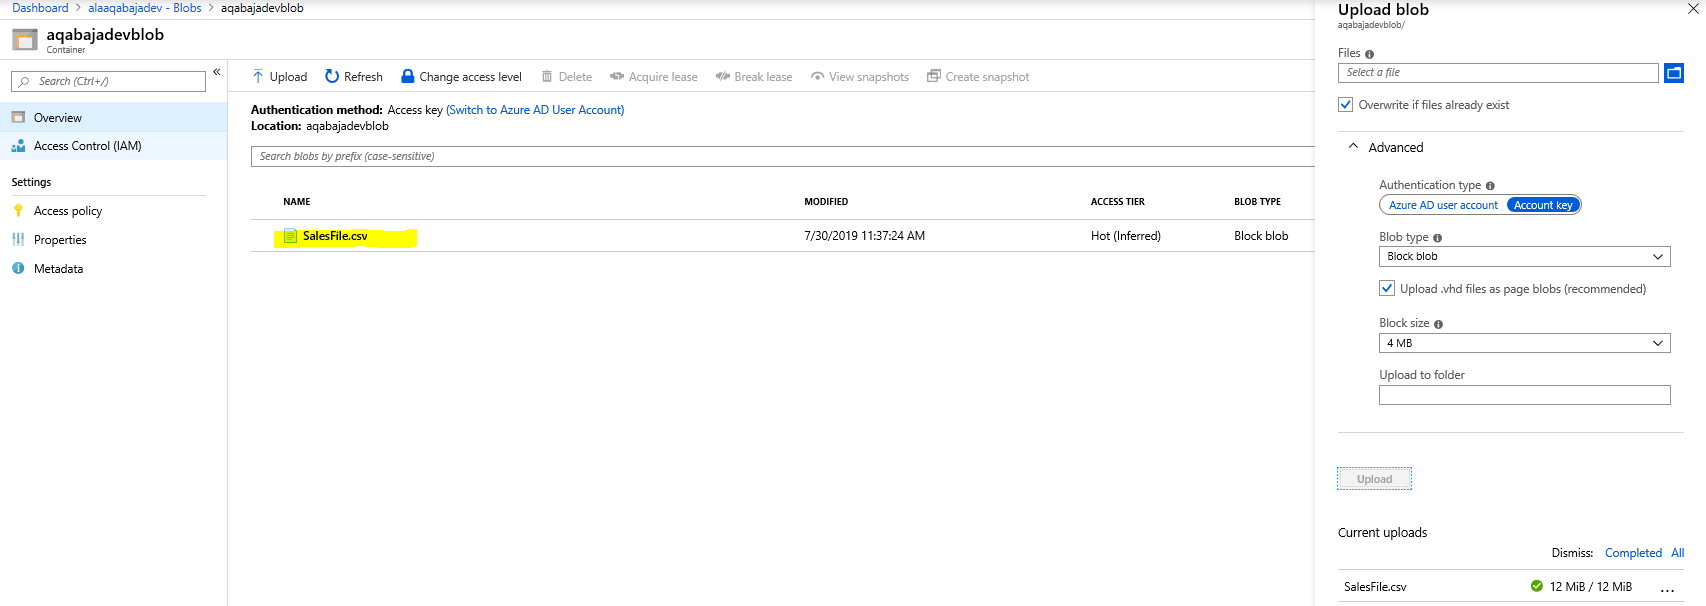The height and width of the screenshot is (606, 1706).
Task: Open SalesFile.csv upload more options ellipsis
Action: coord(1667,588)
